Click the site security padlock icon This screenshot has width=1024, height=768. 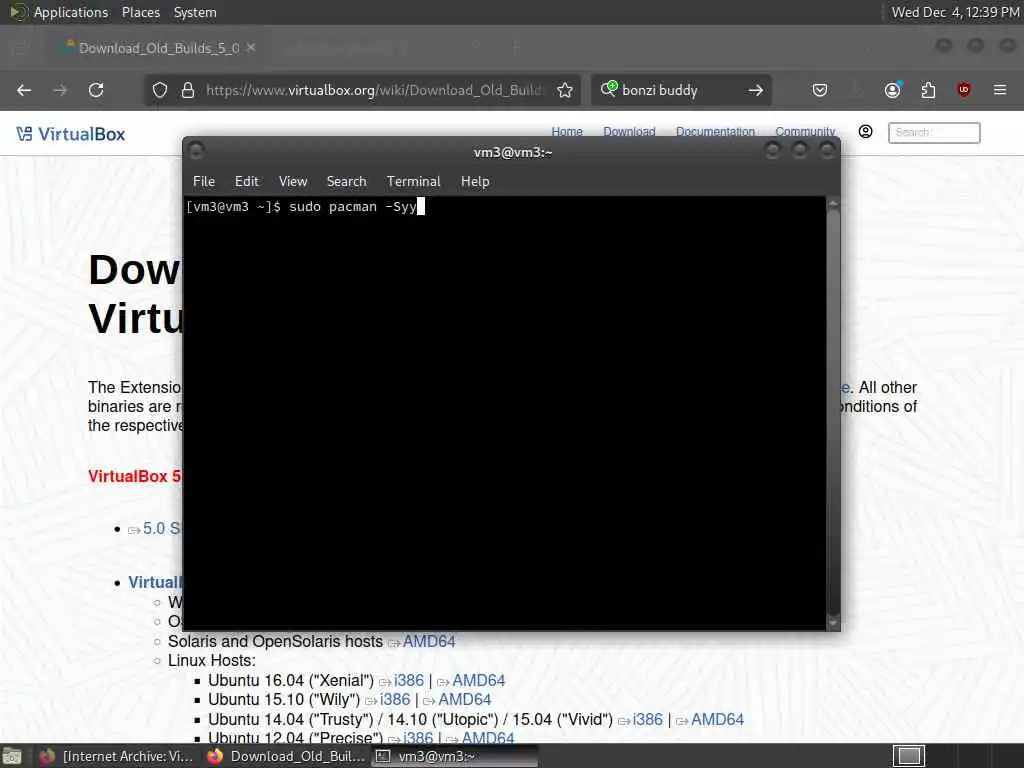pos(188,90)
